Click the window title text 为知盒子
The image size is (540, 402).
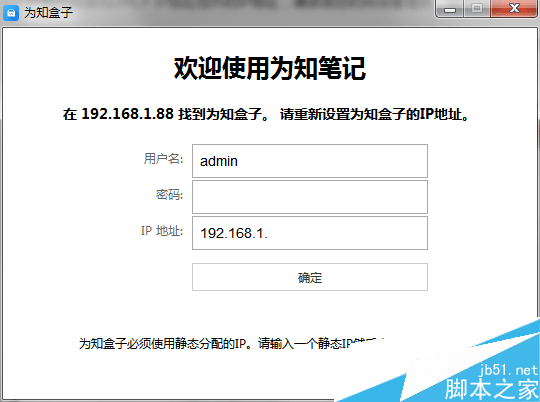pyautogui.click(x=48, y=12)
